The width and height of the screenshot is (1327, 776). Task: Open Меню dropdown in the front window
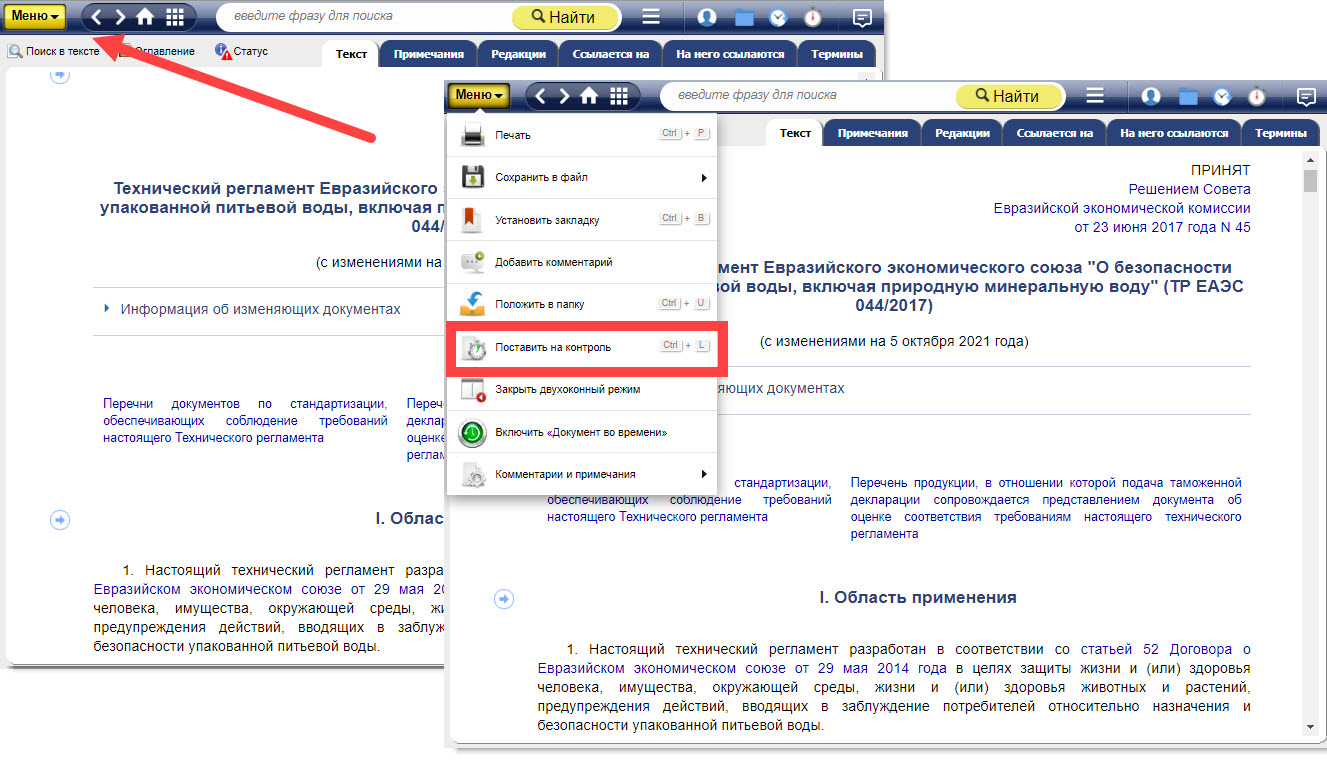(480, 96)
